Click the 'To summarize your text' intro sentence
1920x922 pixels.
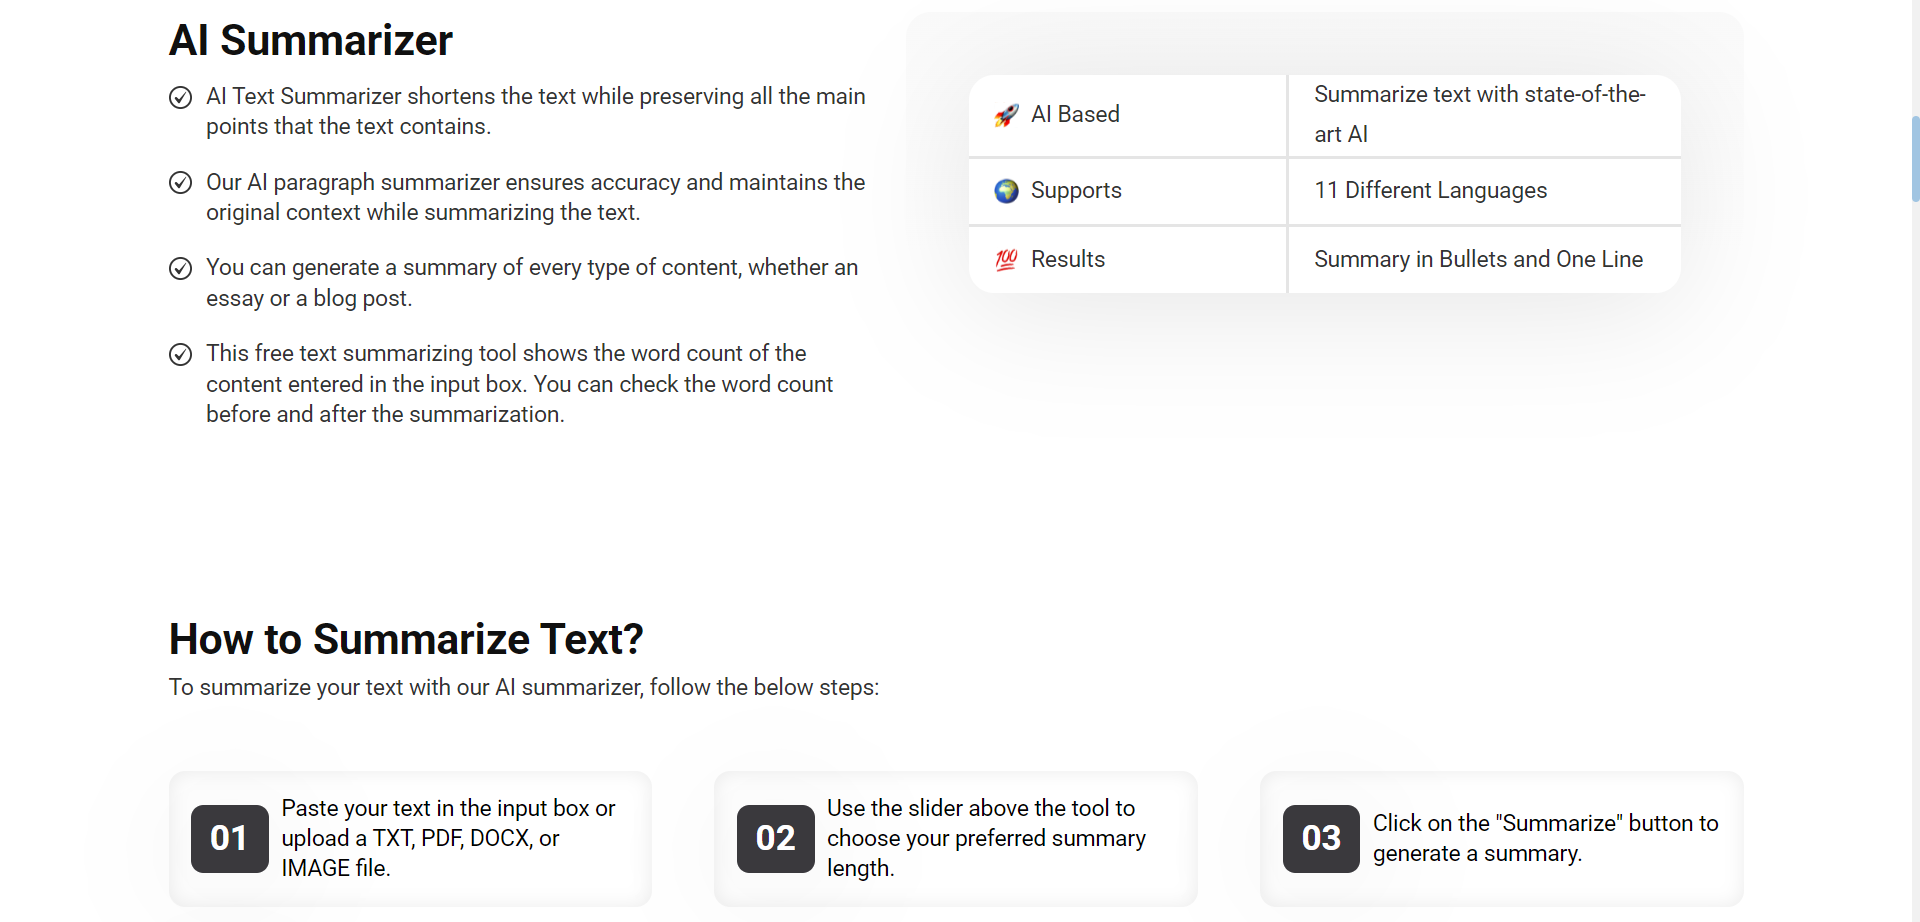tap(524, 688)
